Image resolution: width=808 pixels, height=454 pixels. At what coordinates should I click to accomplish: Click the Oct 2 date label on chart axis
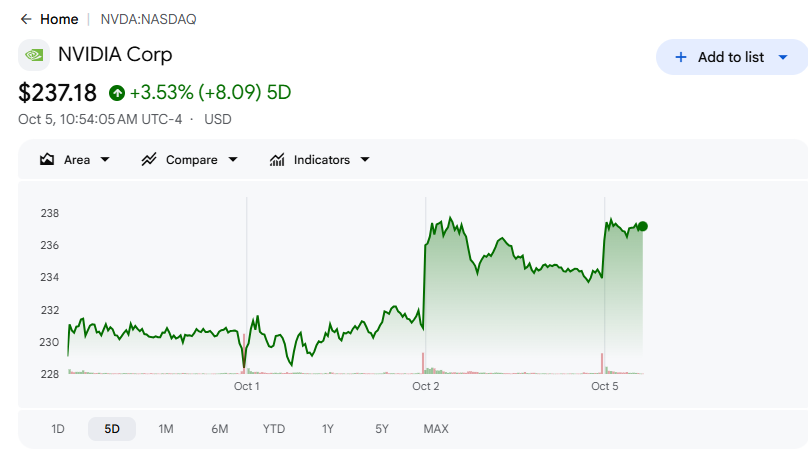tap(426, 386)
